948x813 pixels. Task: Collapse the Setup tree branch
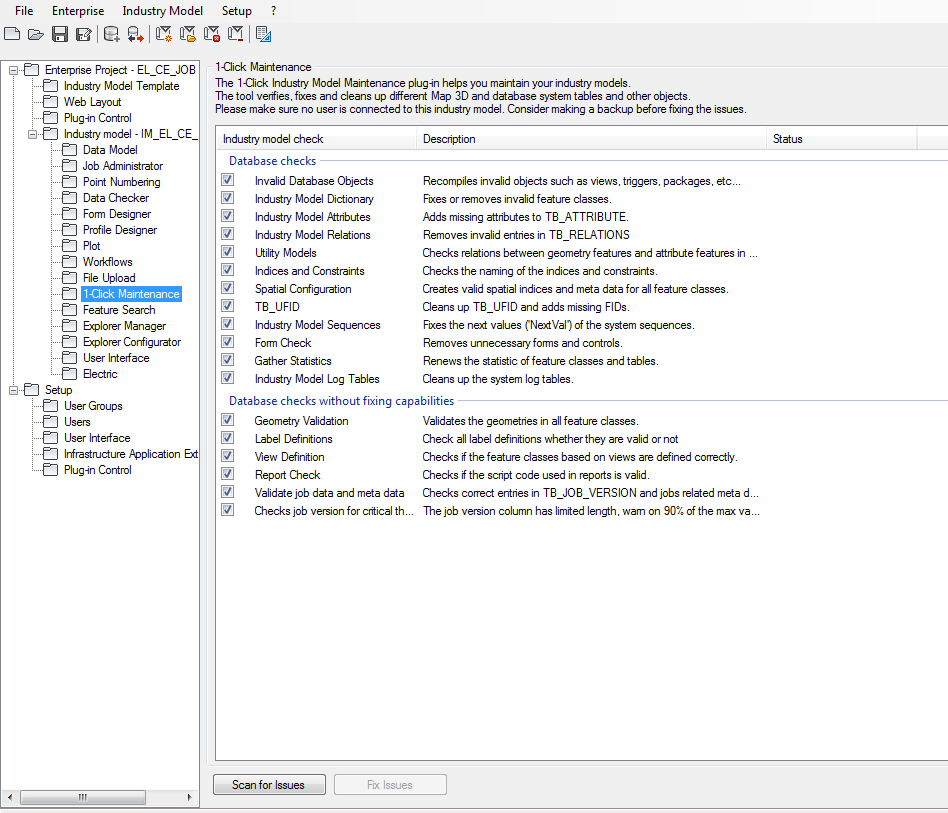pyautogui.click(x=12, y=389)
